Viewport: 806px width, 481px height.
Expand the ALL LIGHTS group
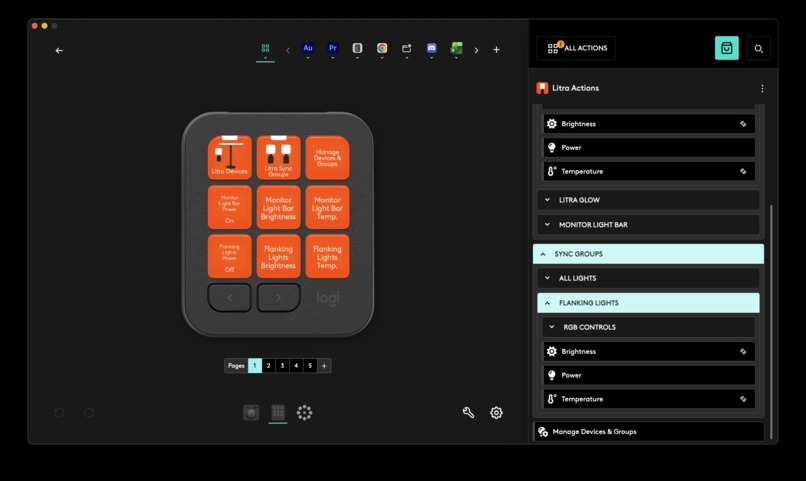click(x=648, y=278)
